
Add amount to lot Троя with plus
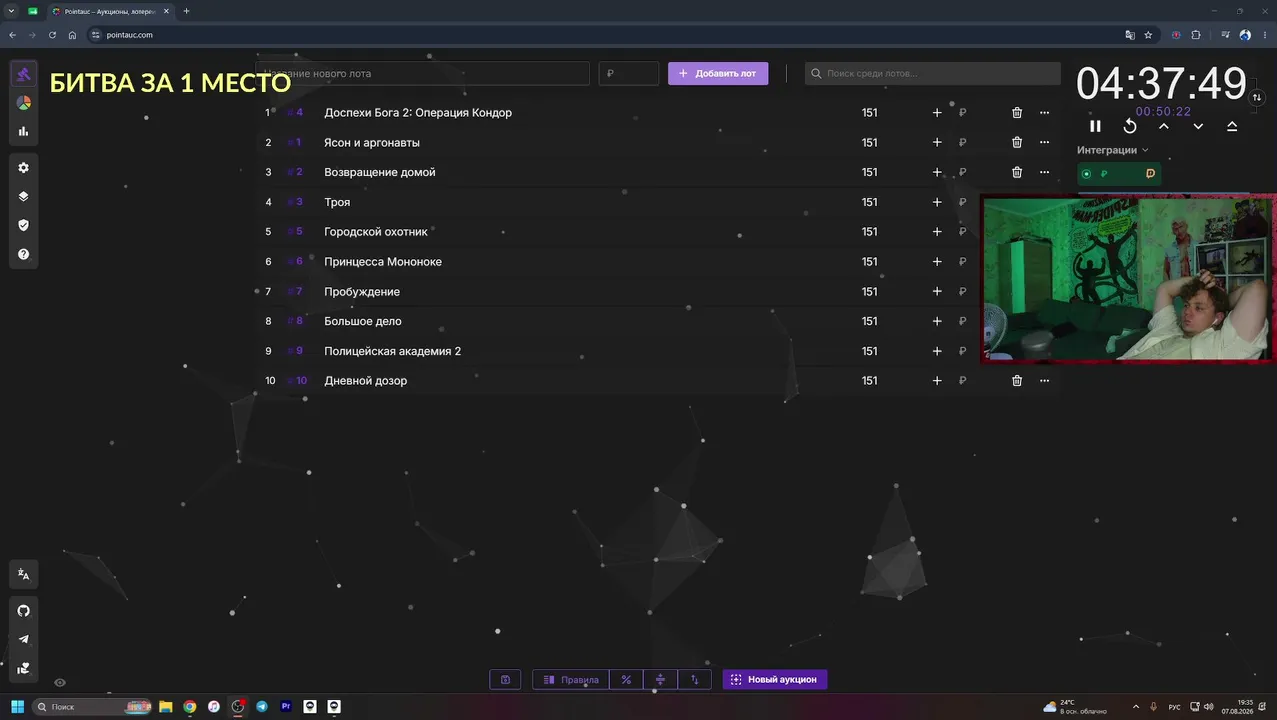[937, 202]
